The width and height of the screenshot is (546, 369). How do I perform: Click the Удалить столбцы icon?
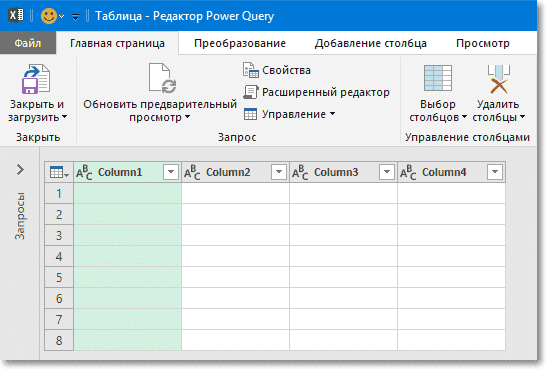pyautogui.click(x=499, y=79)
